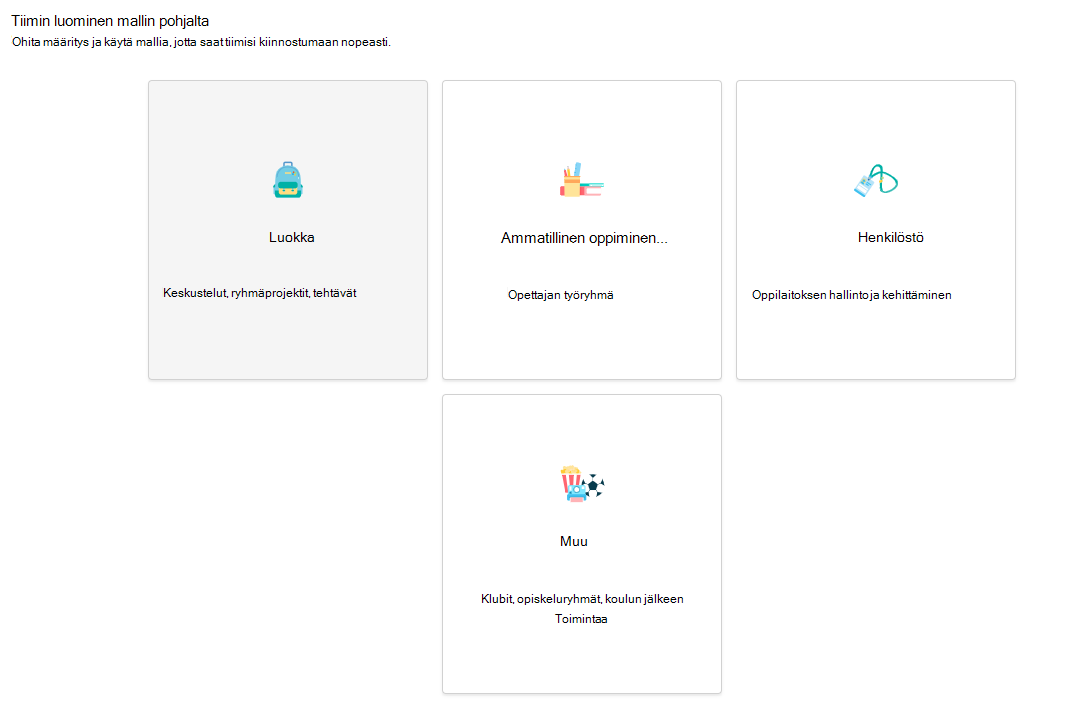
Task: Click 'Oppilaitoksen hallinto ja kehittäminen' text
Action: coord(852,295)
